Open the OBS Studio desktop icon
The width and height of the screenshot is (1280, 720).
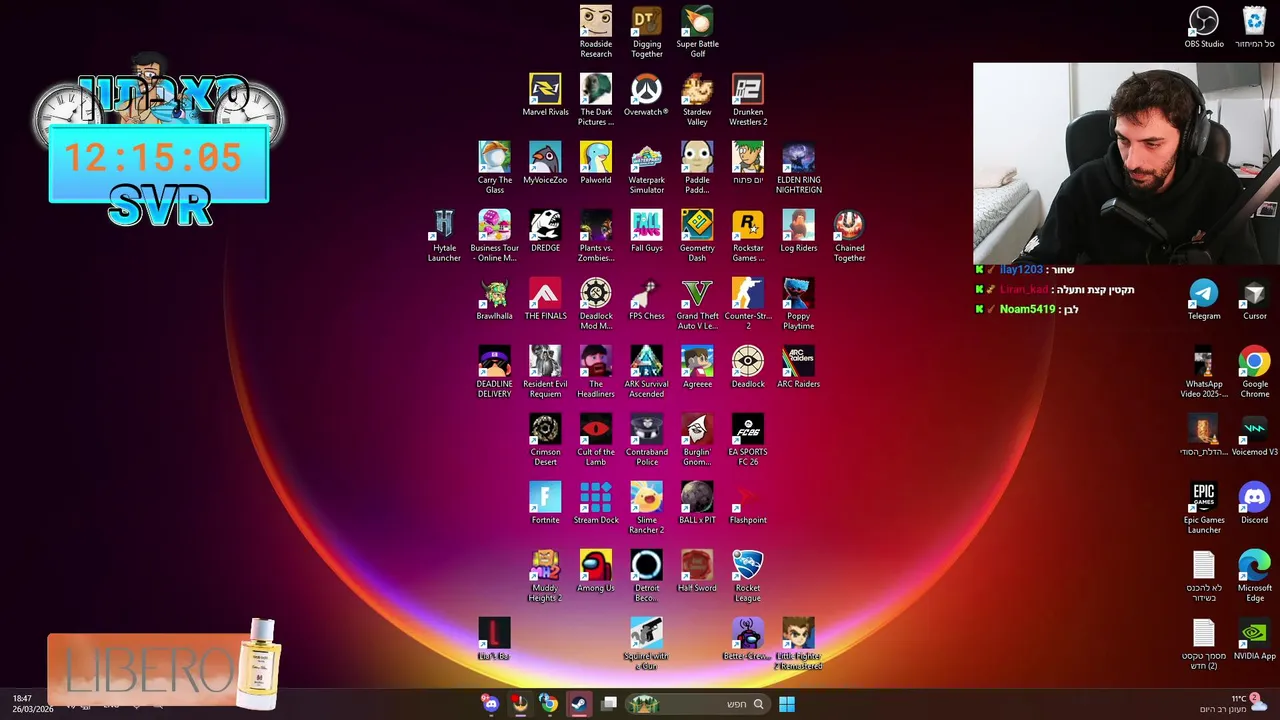tap(1204, 27)
